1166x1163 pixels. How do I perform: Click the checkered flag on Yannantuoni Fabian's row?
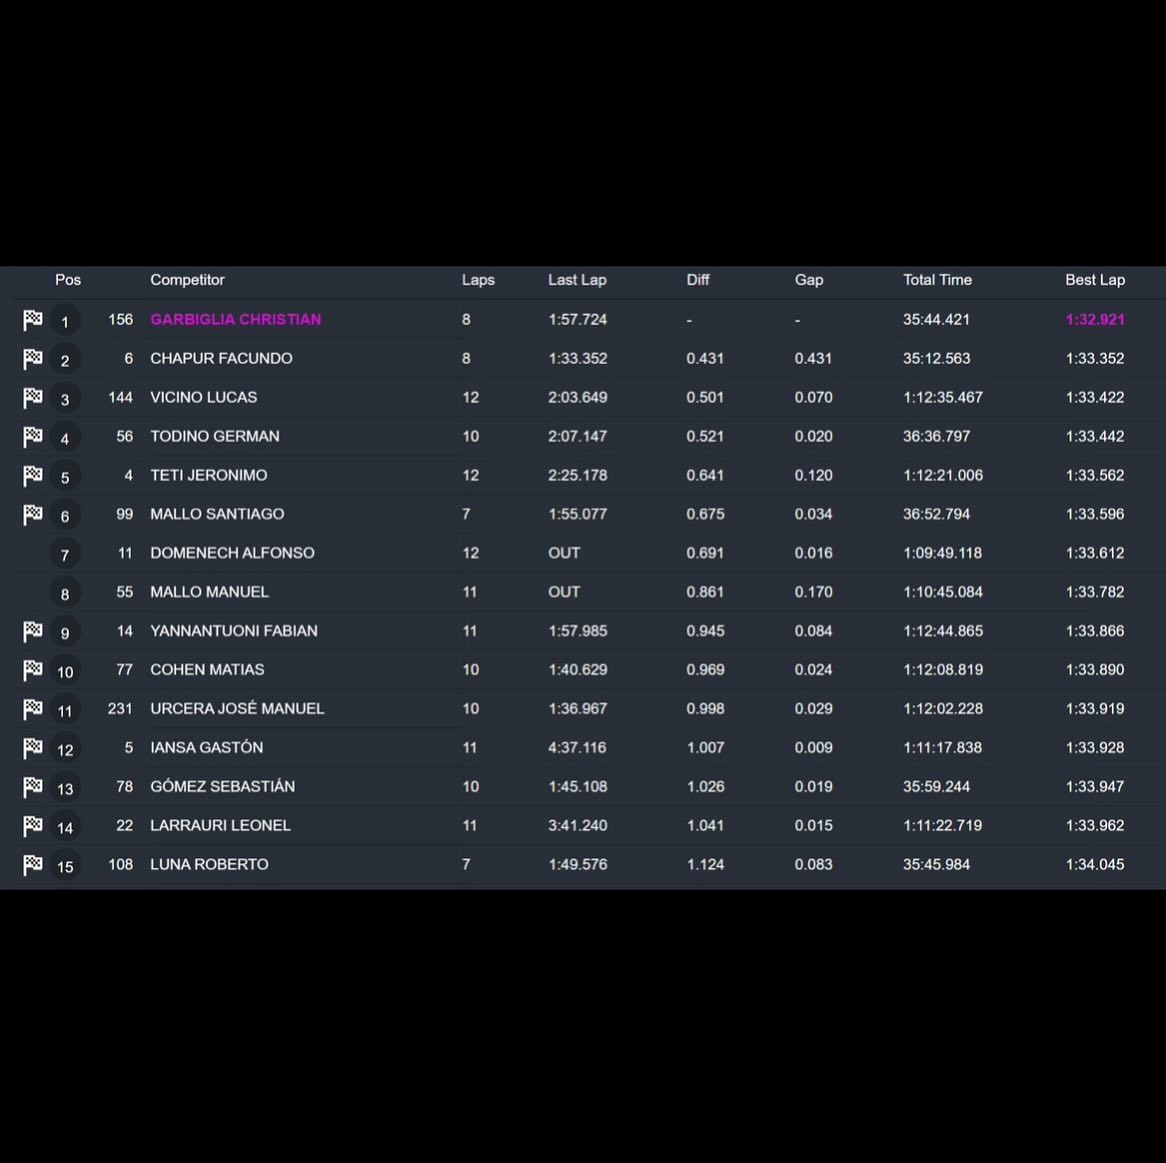tap(33, 631)
